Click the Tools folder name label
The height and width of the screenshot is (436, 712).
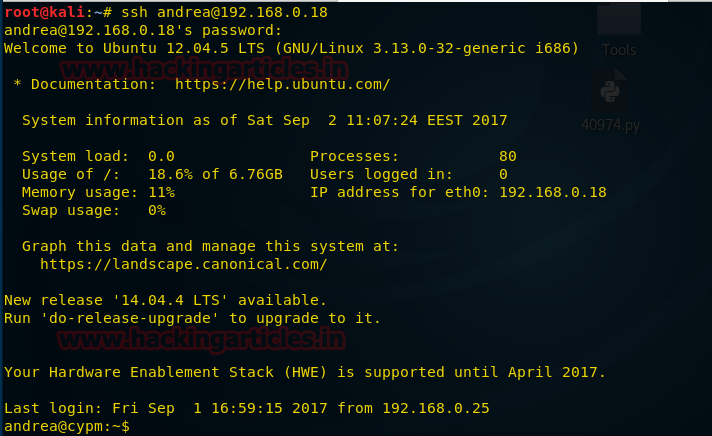[619, 49]
